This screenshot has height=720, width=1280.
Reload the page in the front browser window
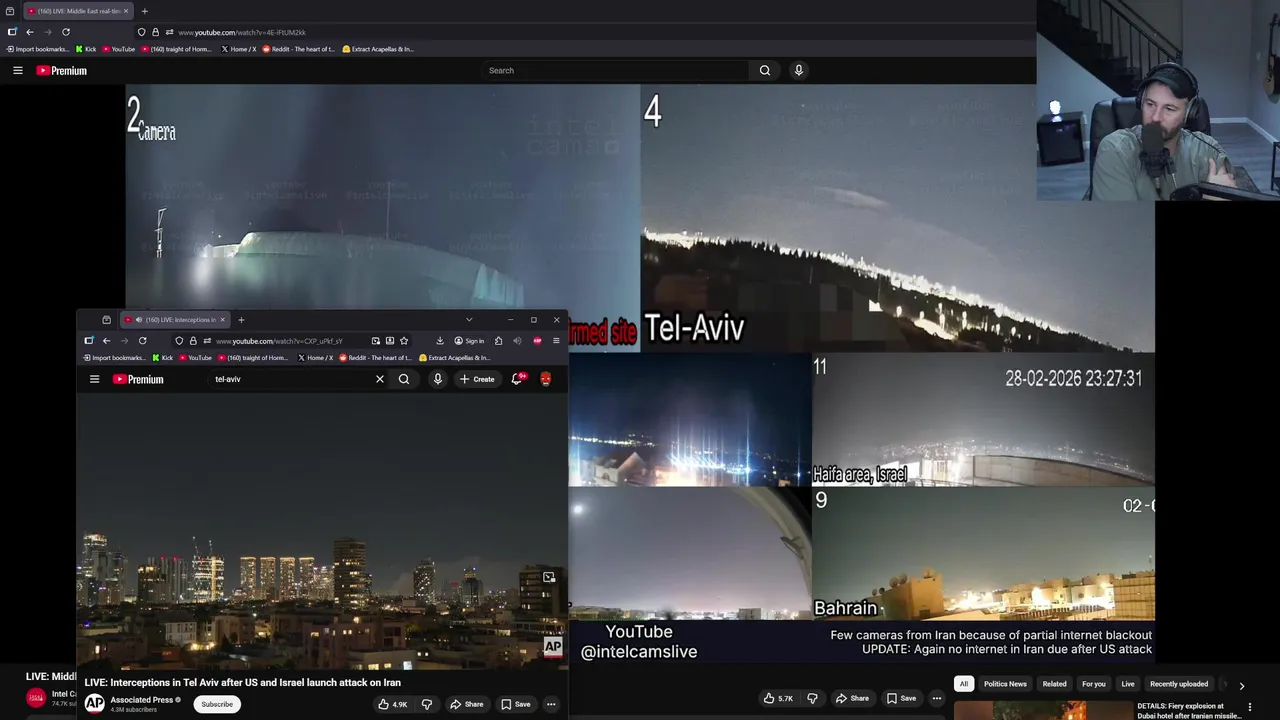click(142, 341)
